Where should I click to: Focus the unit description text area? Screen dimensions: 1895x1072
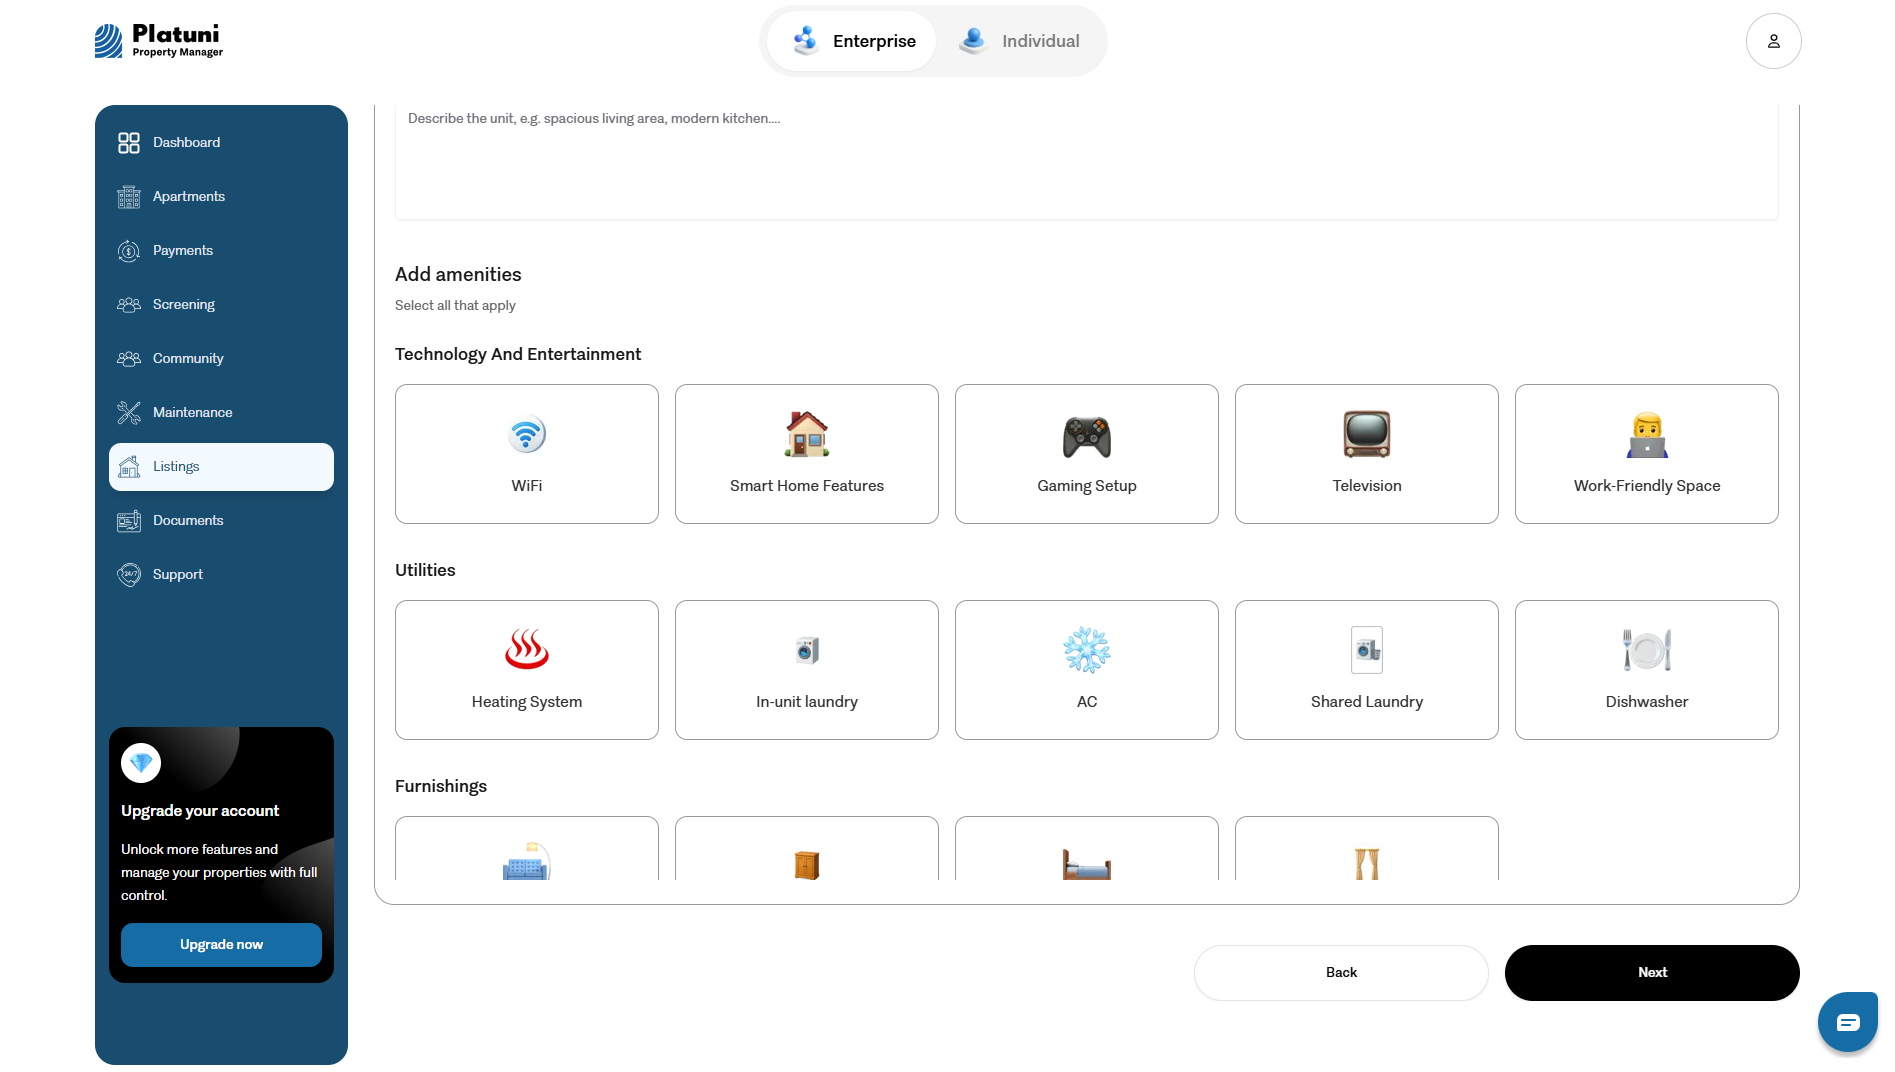click(x=1087, y=162)
